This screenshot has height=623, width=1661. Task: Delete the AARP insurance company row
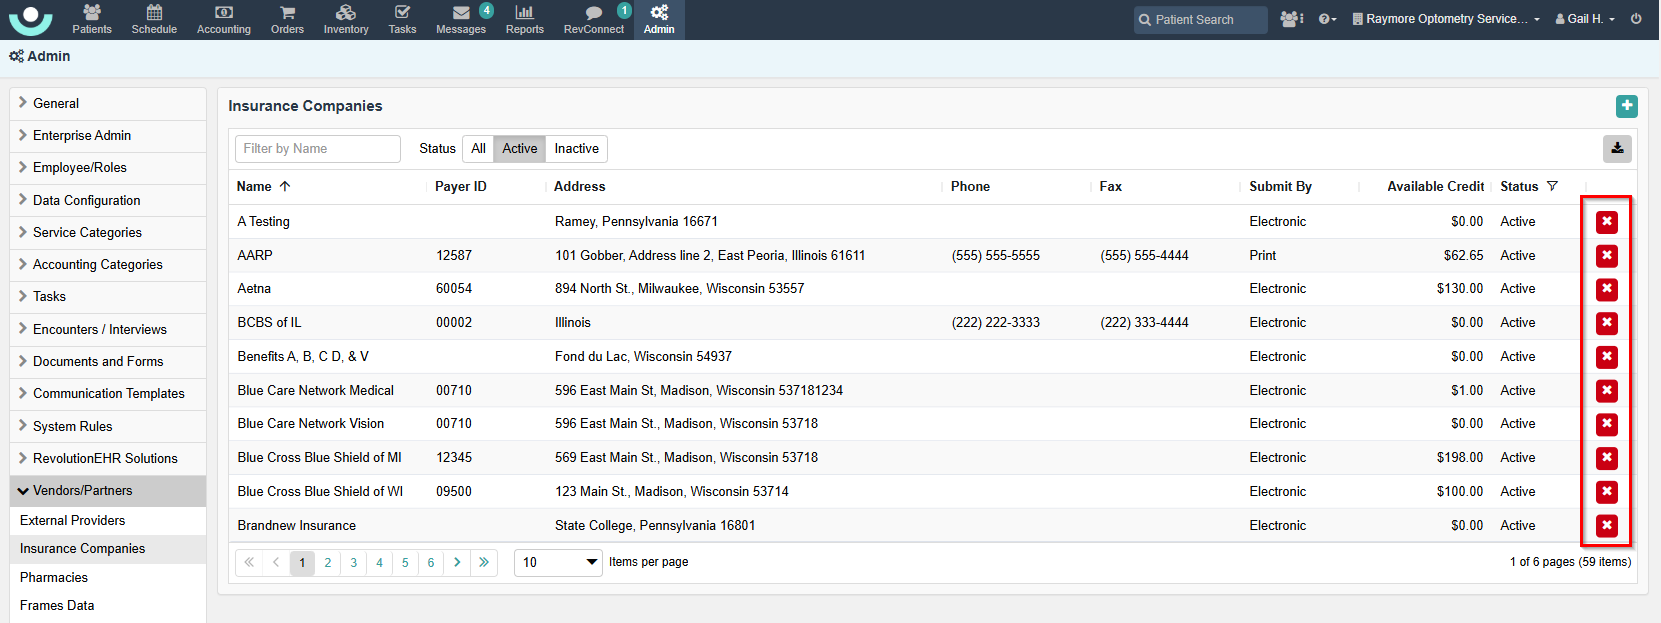pyautogui.click(x=1607, y=256)
